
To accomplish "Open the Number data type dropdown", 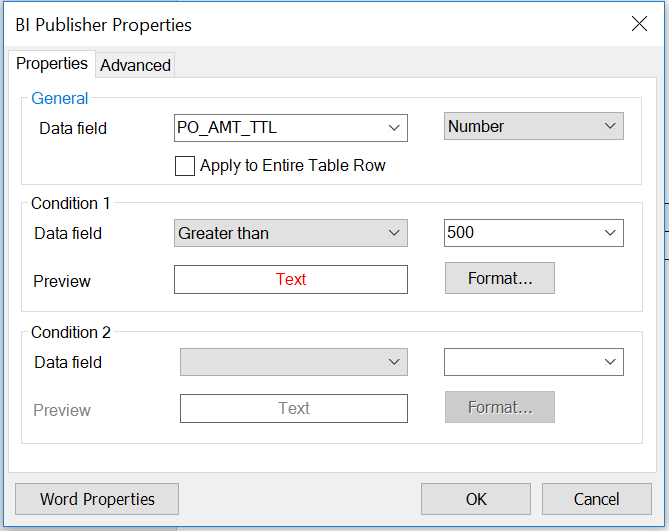I will pos(534,126).
